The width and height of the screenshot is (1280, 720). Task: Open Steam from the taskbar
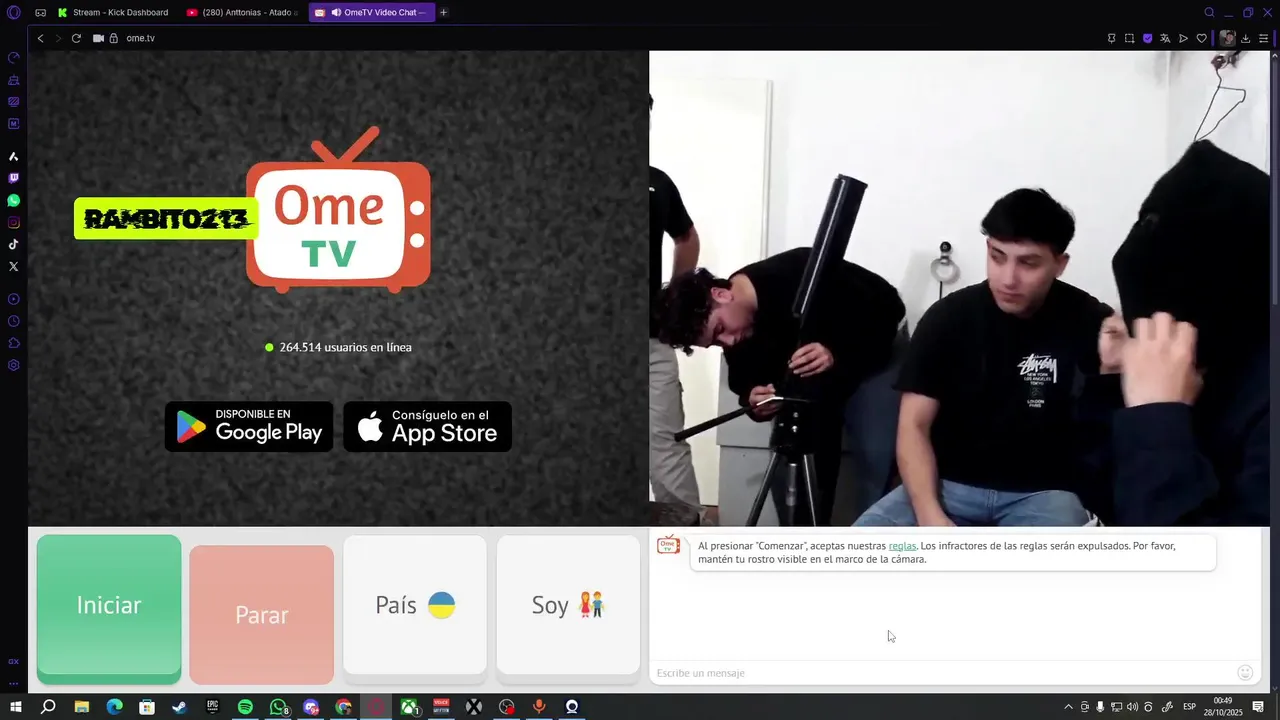click(x=179, y=707)
